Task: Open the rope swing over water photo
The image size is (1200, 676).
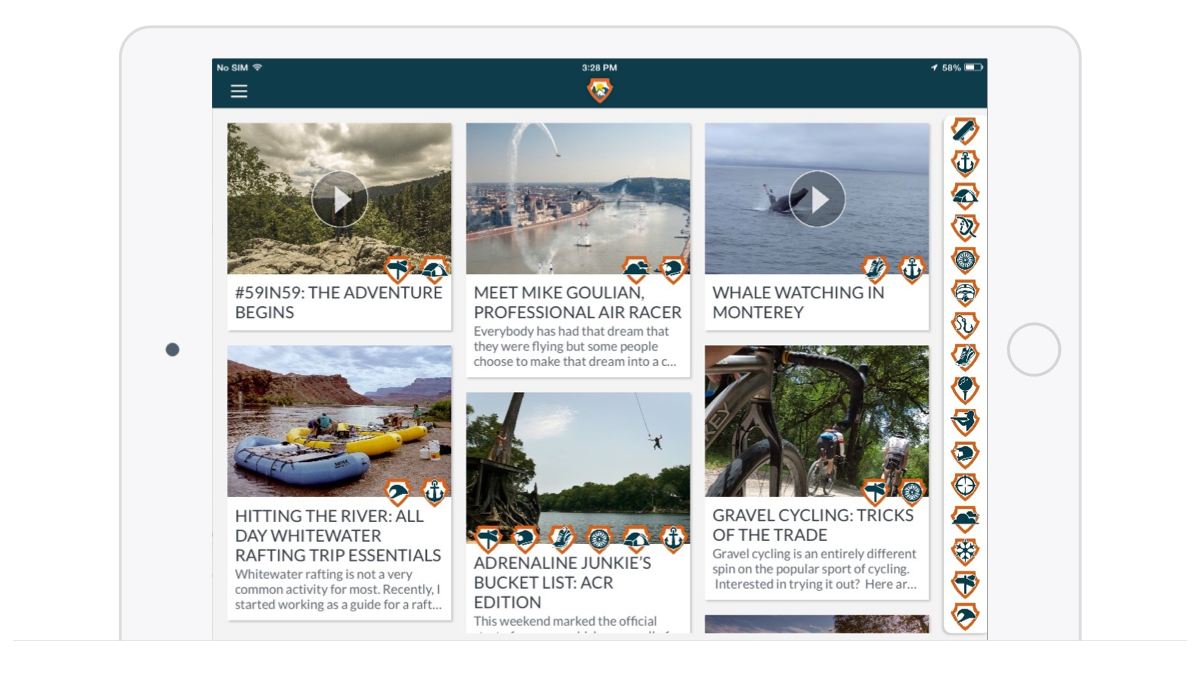Action: tap(578, 468)
